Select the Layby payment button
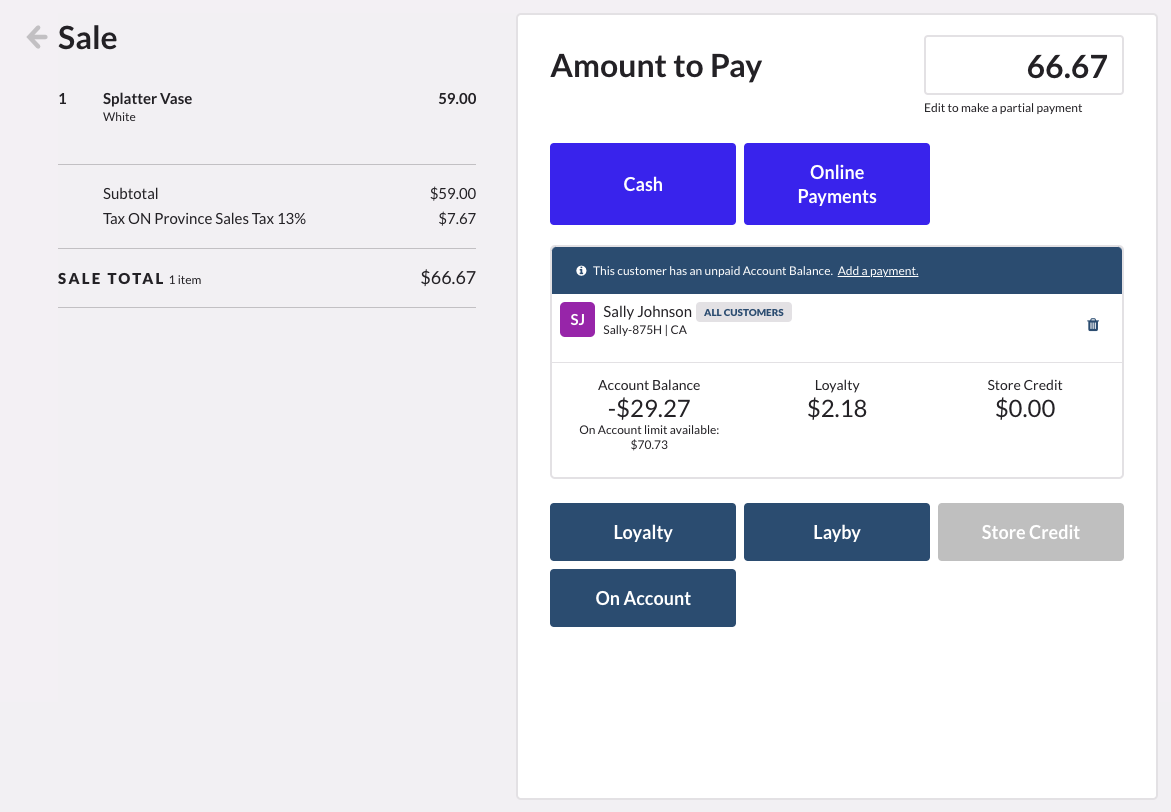Viewport: 1171px width, 812px height. point(836,532)
